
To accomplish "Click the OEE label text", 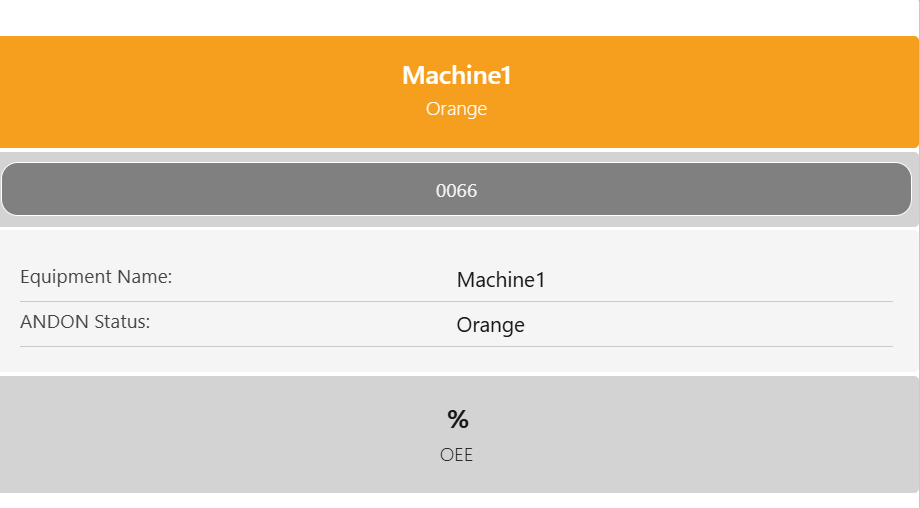I will [x=456, y=455].
